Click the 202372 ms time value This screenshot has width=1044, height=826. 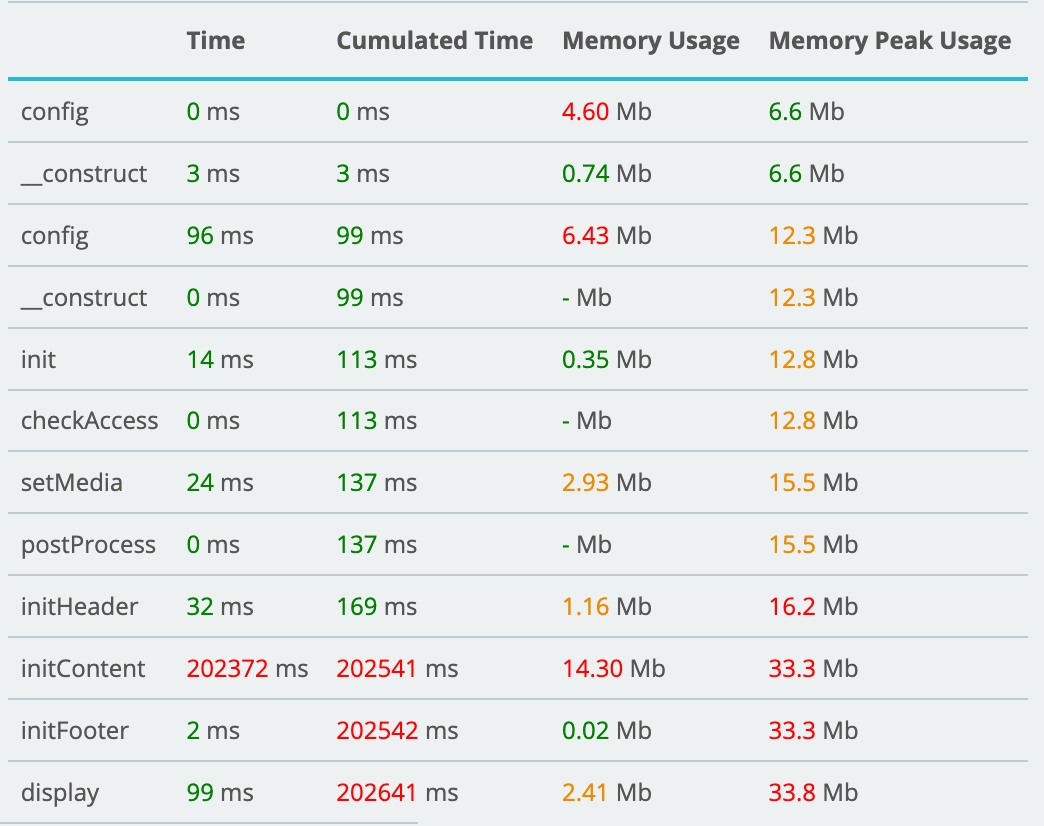[x=247, y=669]
